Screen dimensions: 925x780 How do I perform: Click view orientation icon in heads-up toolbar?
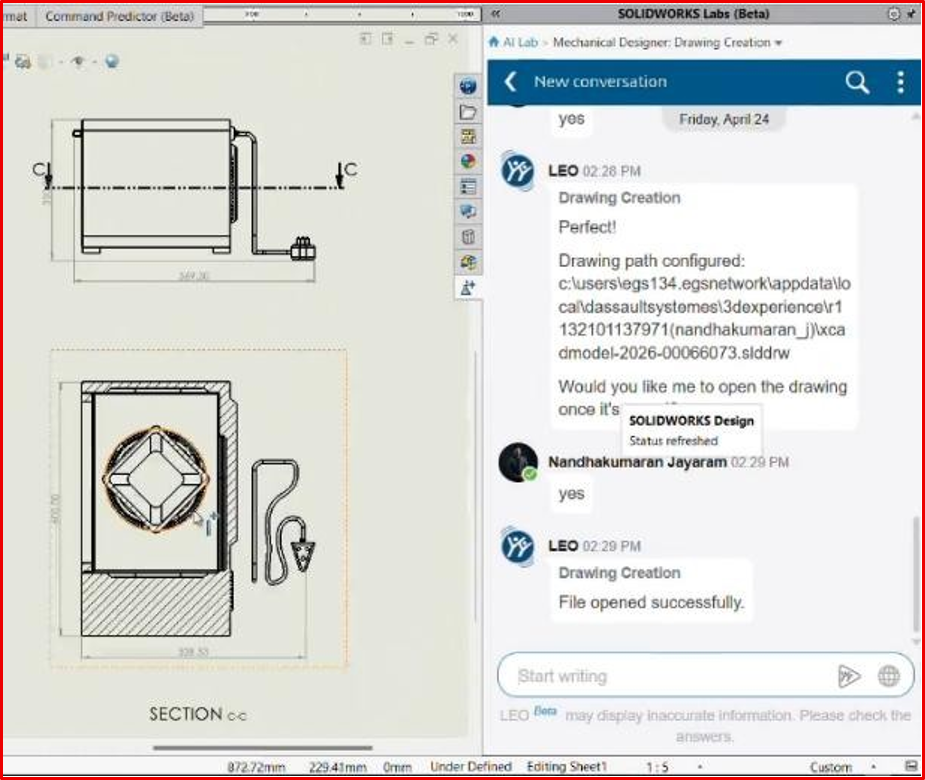click(24, 61)
